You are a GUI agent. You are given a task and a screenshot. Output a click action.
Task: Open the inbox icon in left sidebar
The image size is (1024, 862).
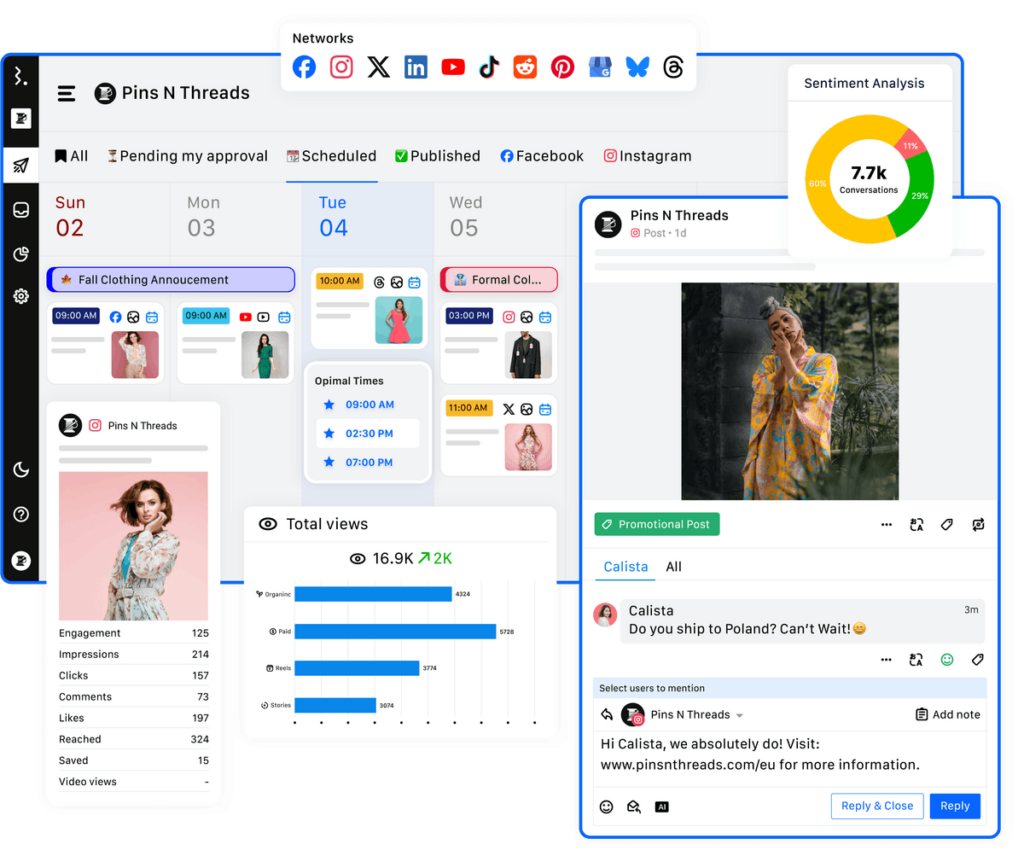(x=20, y=210)
